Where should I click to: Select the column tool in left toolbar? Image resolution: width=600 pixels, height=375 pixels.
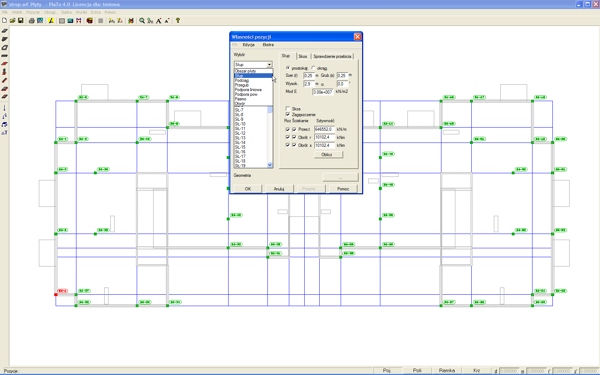5,72
